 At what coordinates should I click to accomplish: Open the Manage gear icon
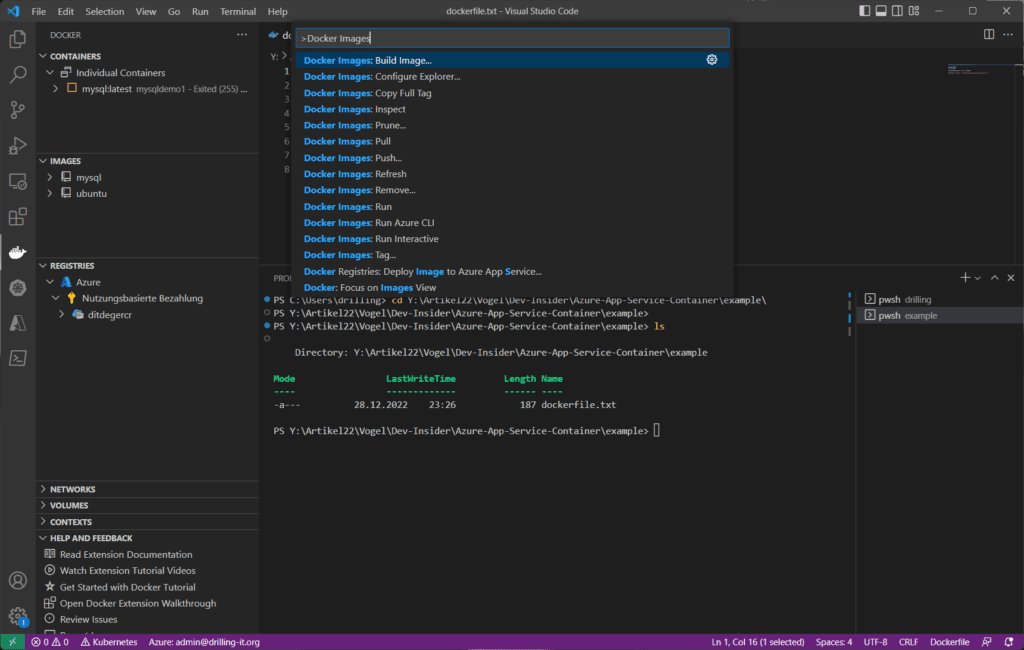[18, 615]
